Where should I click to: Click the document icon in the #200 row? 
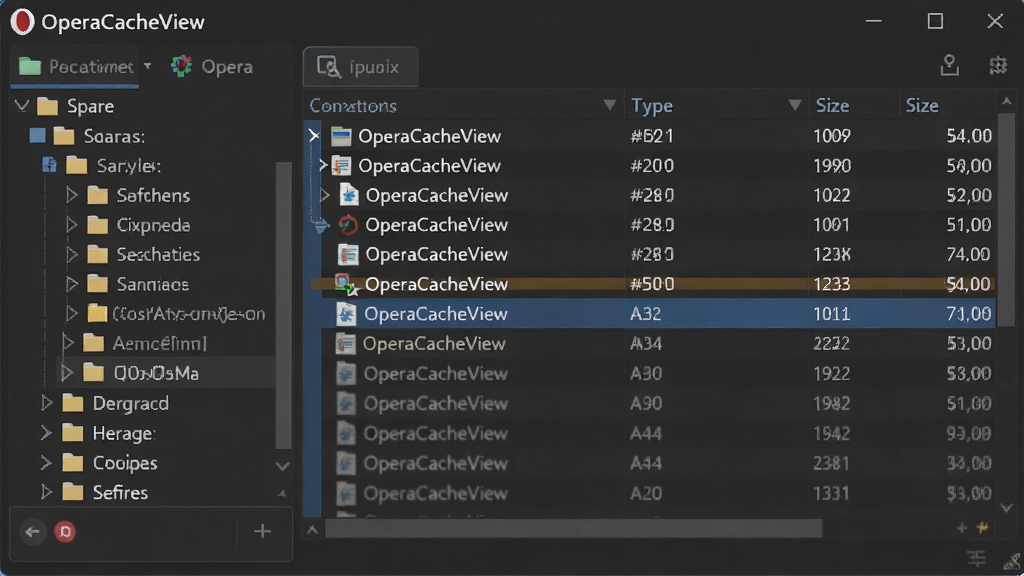342,165
